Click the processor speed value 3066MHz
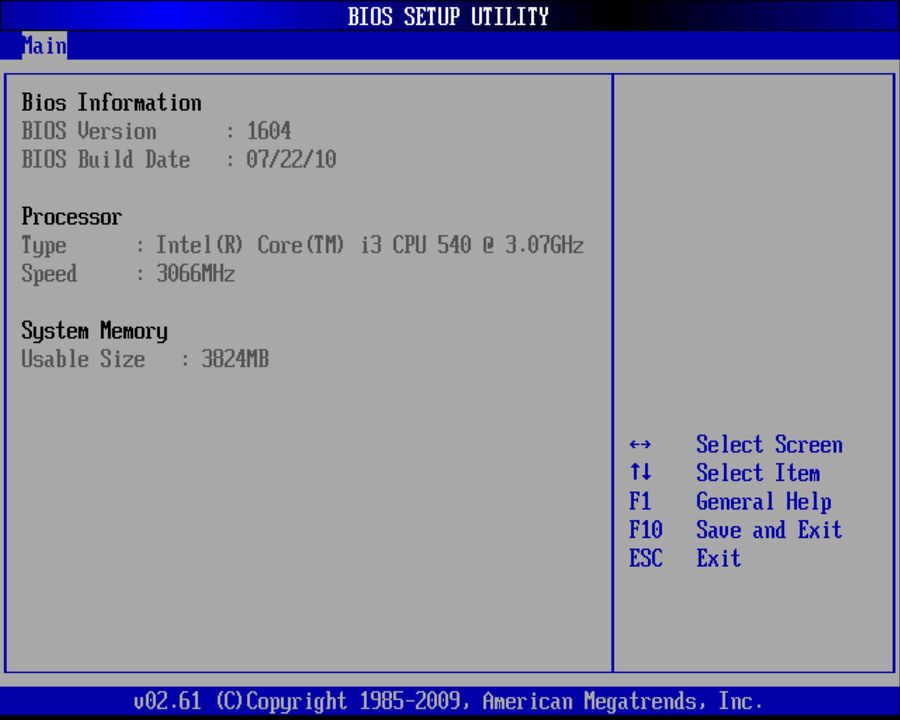The height and width of the screenshot is (720, 900). (x=196, y=274)
